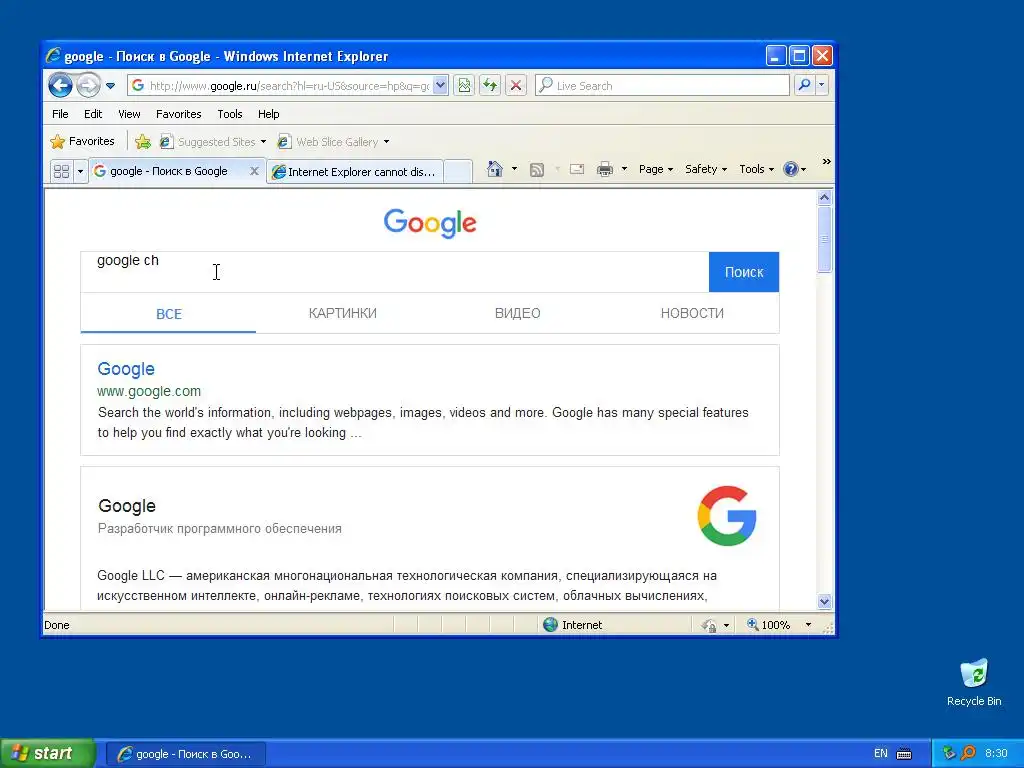Click the on-screen keyboard tray icon

(904, 754)
